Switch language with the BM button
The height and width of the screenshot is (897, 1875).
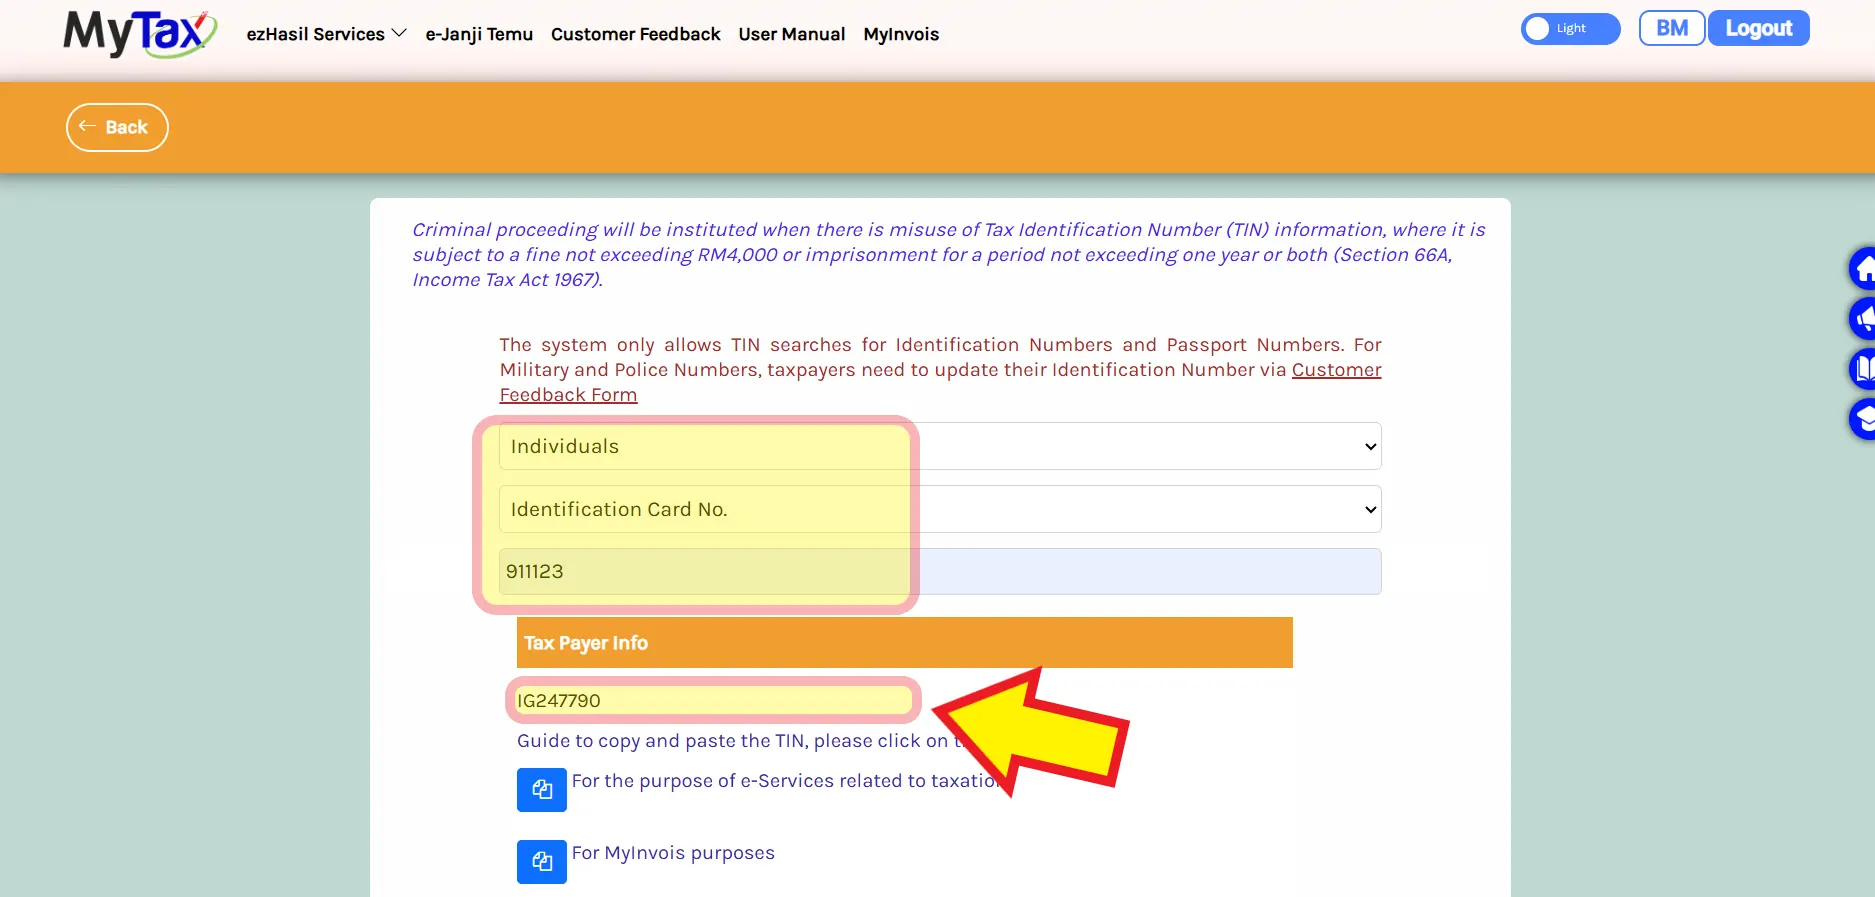pyautogui.click(x=1672, y=28)
